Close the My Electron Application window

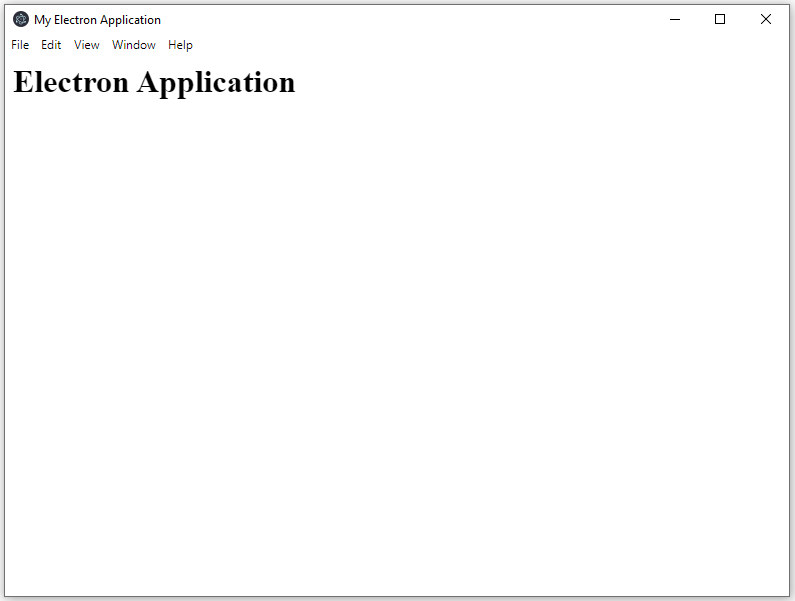[x=766, y=19]
